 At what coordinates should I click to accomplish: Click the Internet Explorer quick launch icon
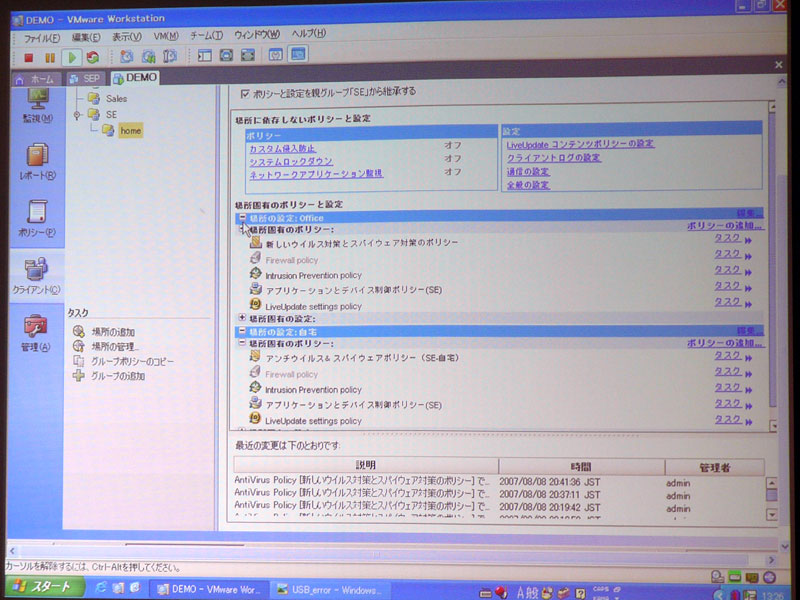101,588
